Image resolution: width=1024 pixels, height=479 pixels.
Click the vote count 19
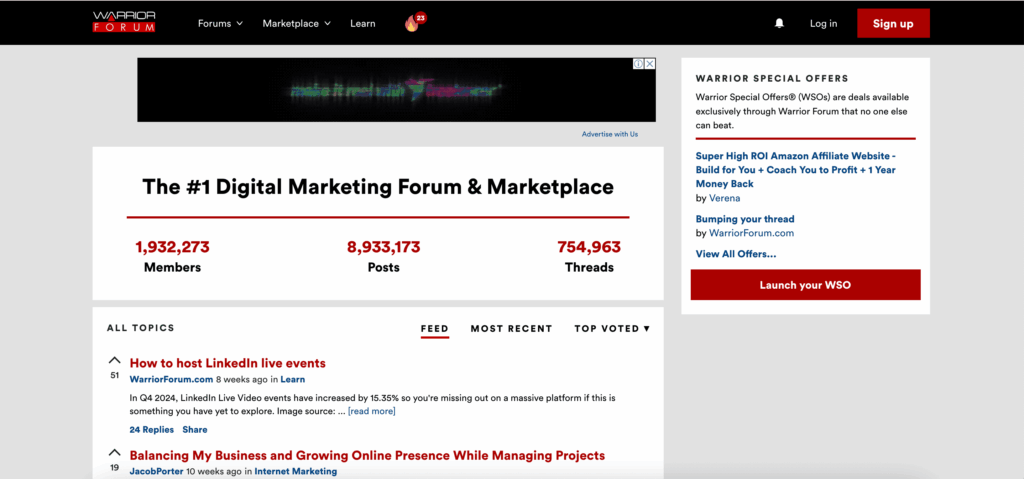pyautogui.click(x=114, y=468)
